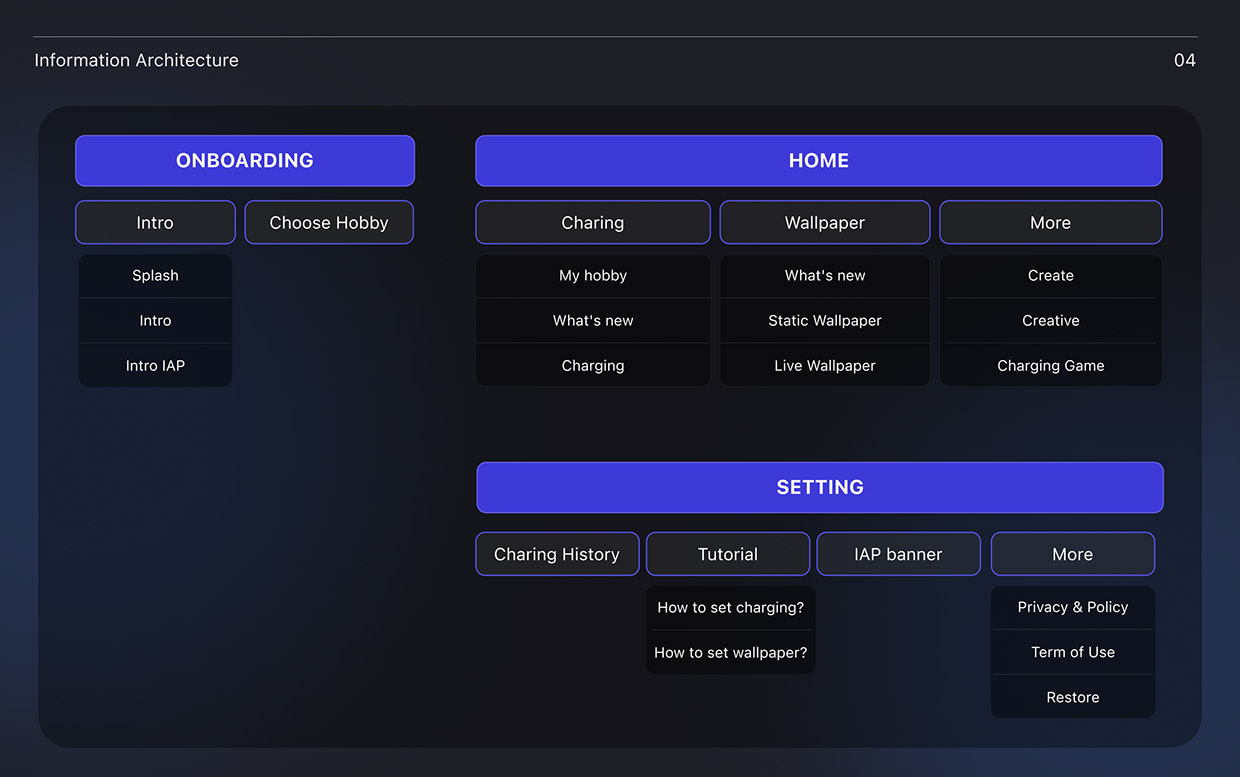Image resolution: width=1240 pixels, height=777 pixels.
Task: Click the page number 04
Action: (x=1185, y=61)
